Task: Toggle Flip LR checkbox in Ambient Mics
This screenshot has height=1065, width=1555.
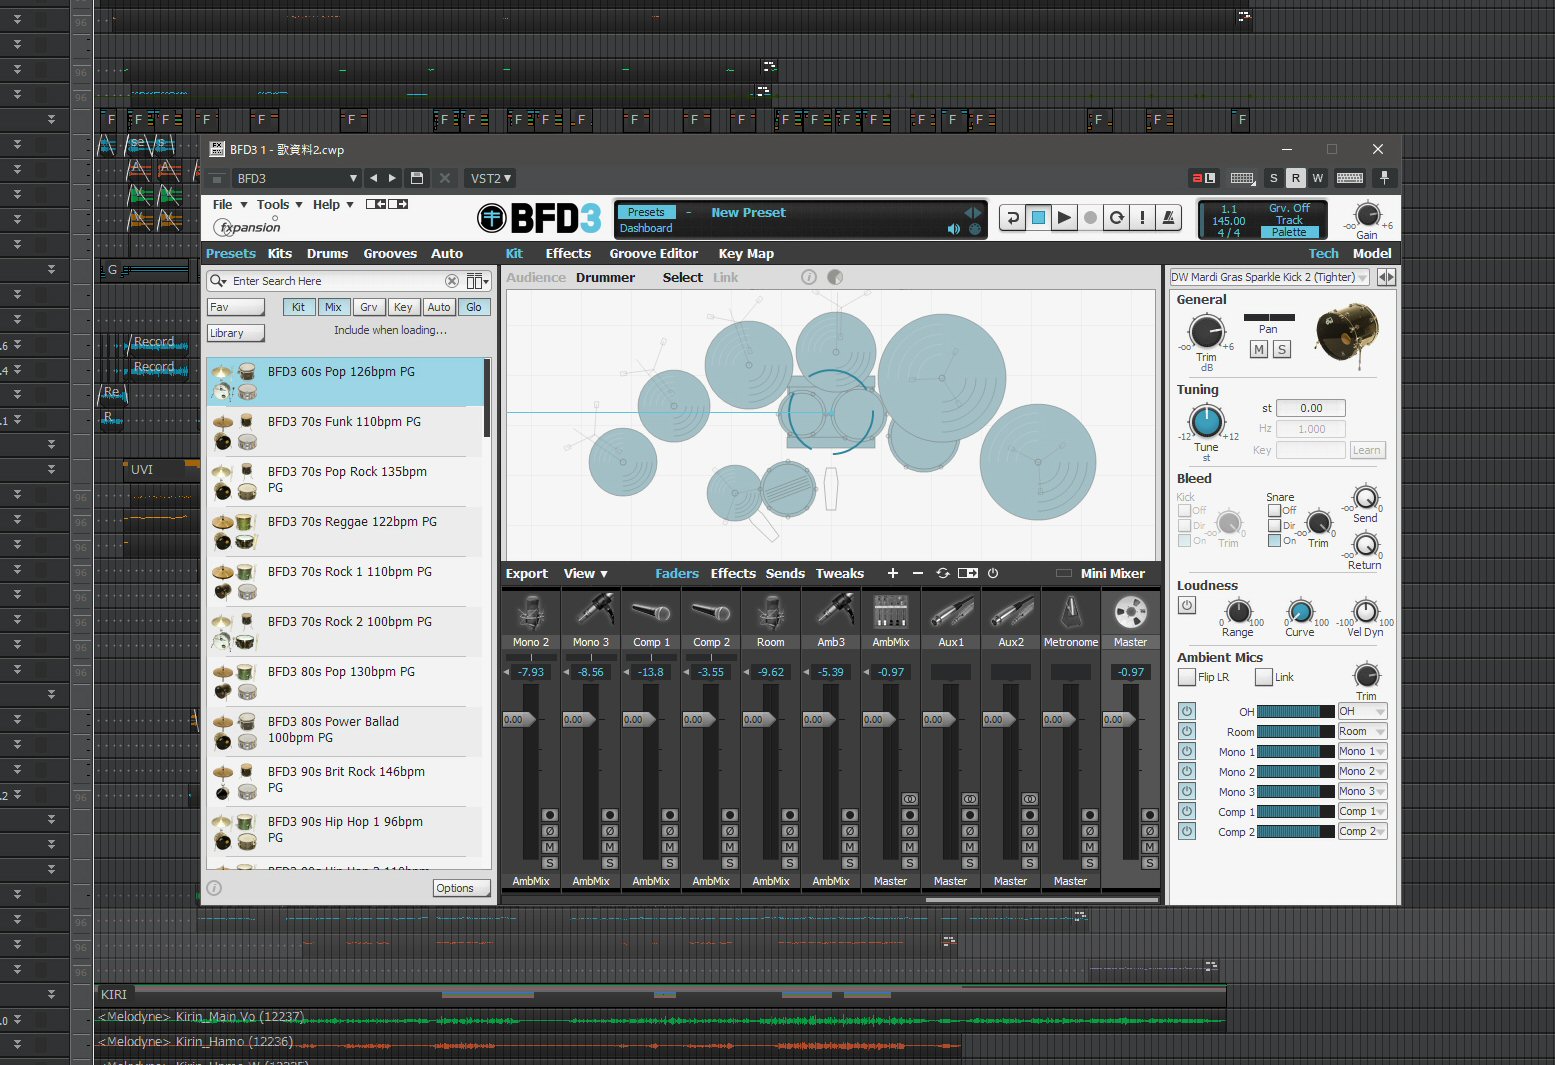Action: point(1187,677)
